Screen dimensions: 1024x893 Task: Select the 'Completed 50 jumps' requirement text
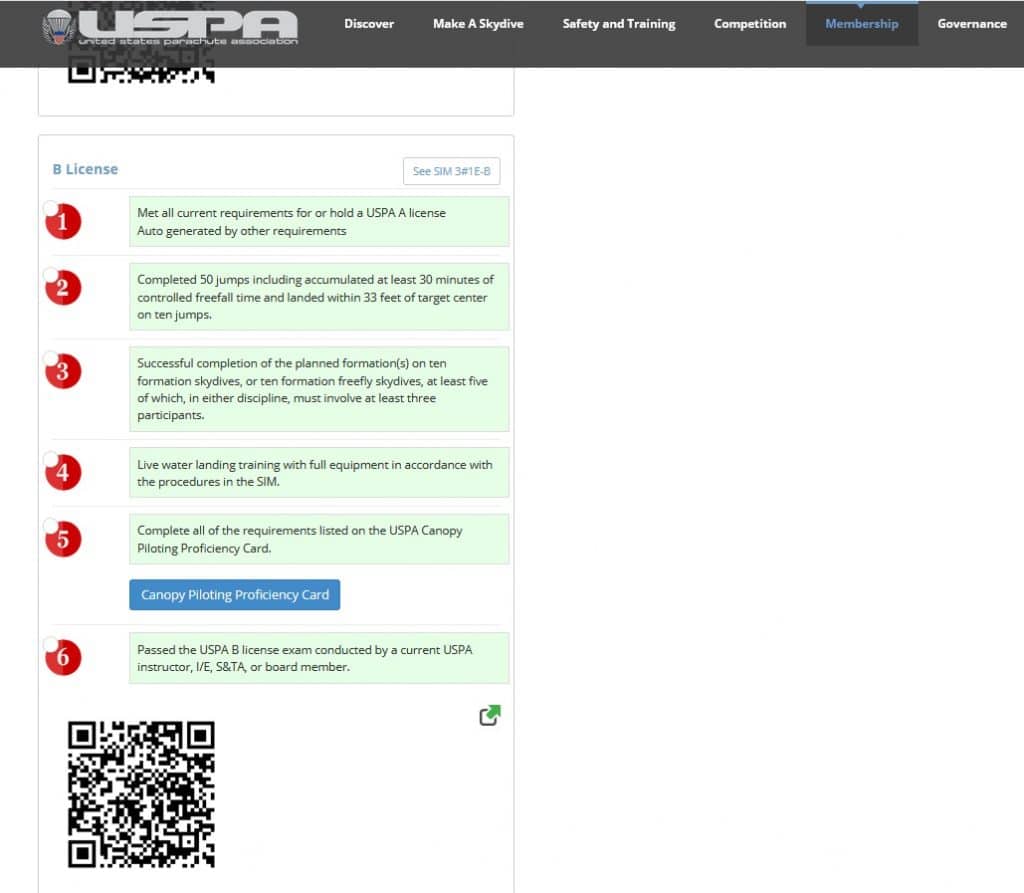point(319,297)
